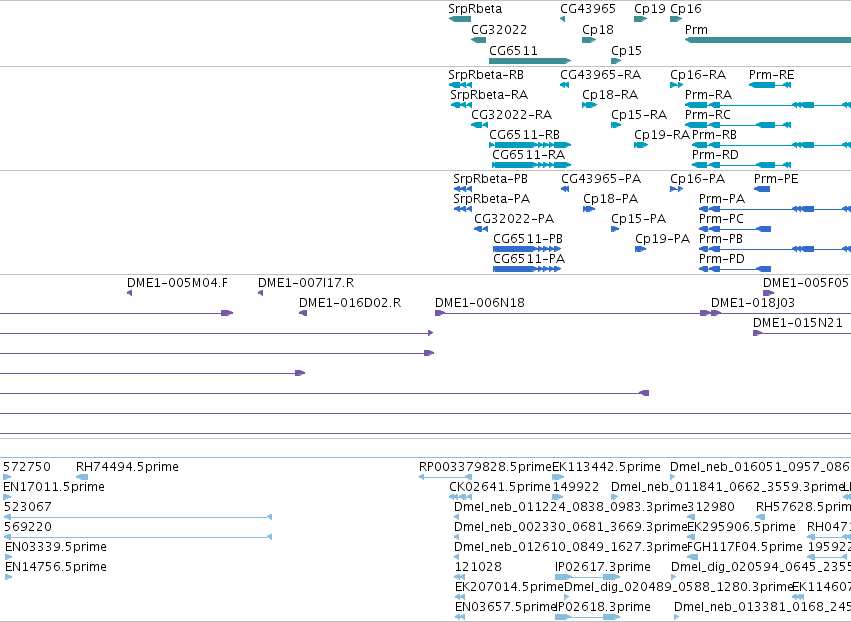Click EST IP02618.3prime
Viewport: 851px width, 622px height.
(587, 617)
